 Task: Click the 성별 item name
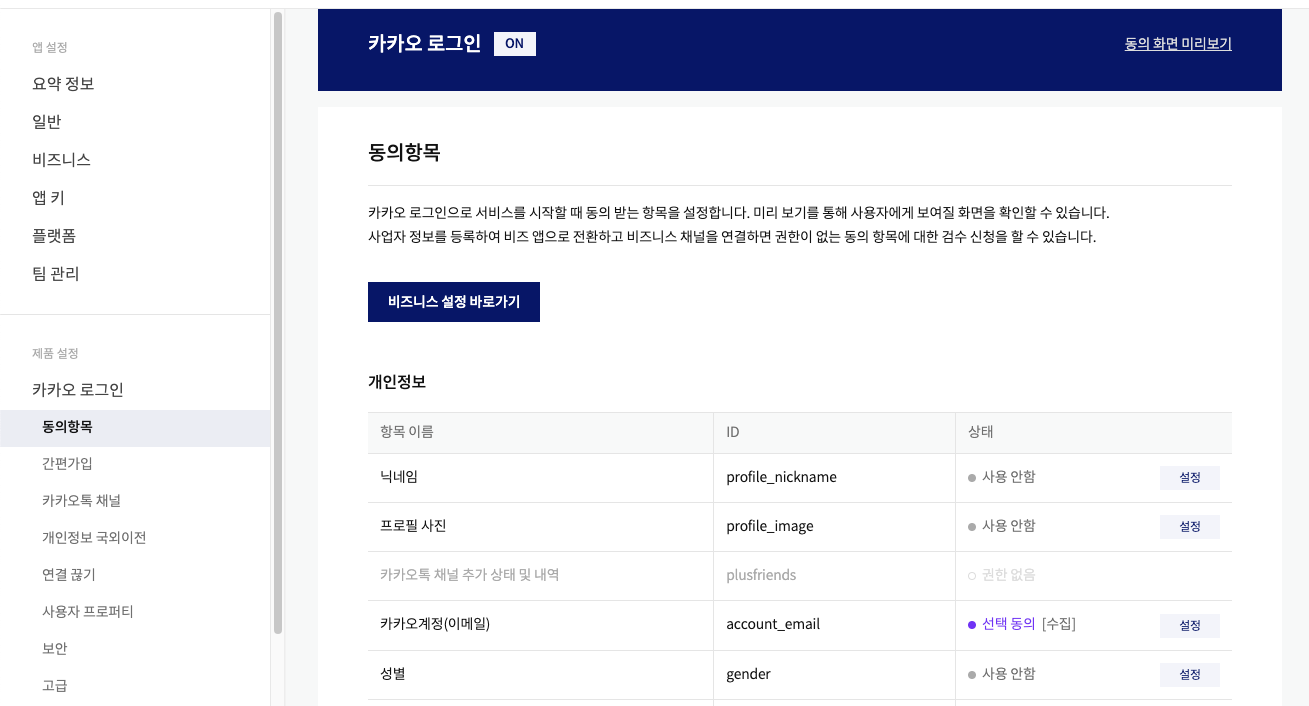[x=393, y=674]
